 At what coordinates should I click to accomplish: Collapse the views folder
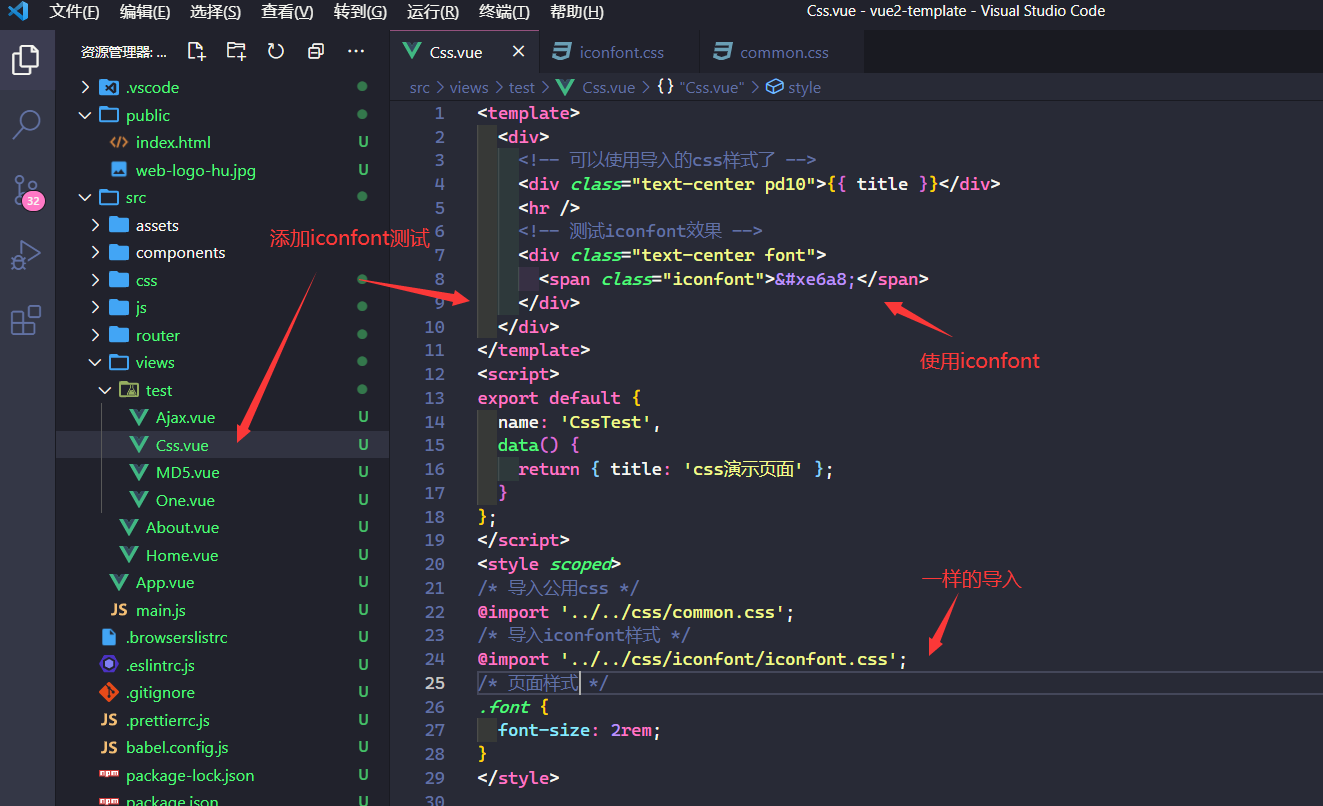pos(155,362)
